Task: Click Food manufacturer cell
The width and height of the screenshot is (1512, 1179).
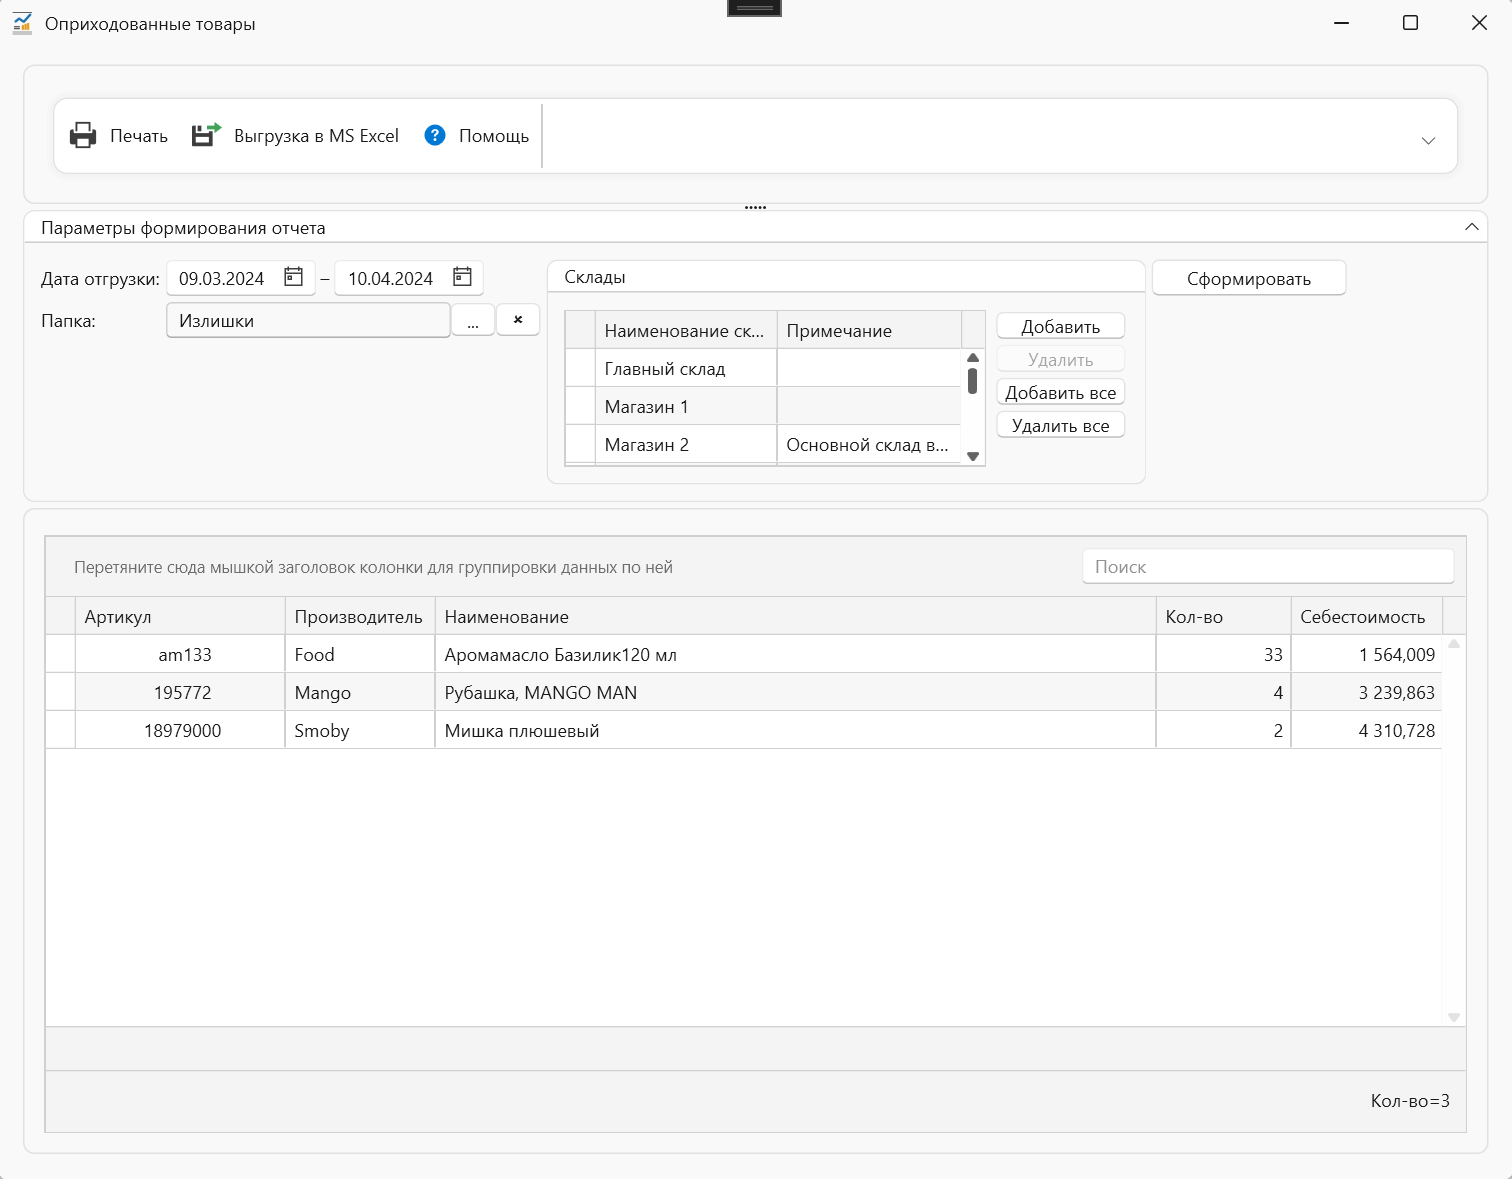Action: coord(360,654)
